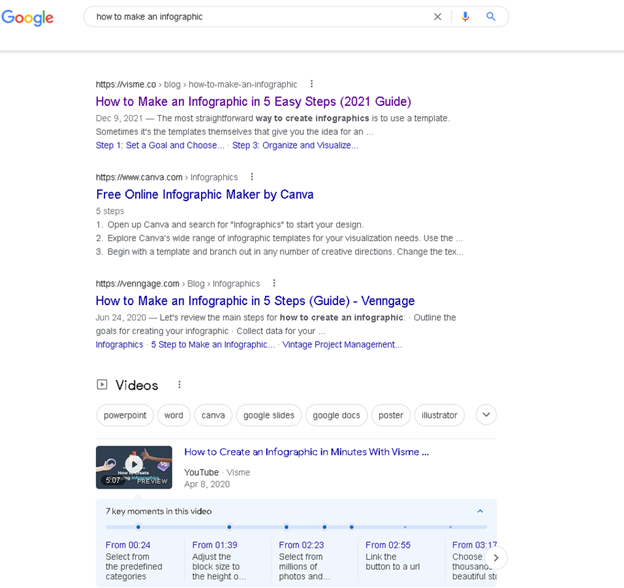Click the Videos section play icon
This screenshot has width=624, height=588.
tap(102, 385)
